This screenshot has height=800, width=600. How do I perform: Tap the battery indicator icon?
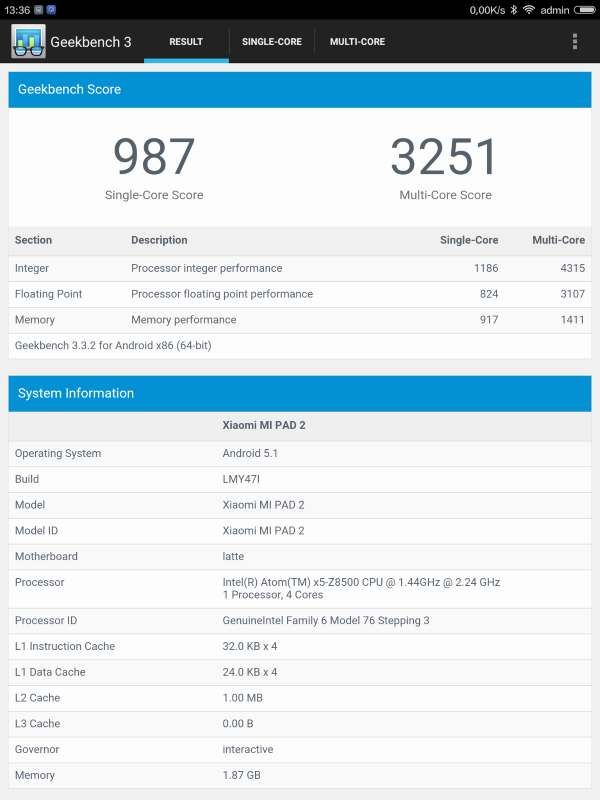(x=585, y=10)
